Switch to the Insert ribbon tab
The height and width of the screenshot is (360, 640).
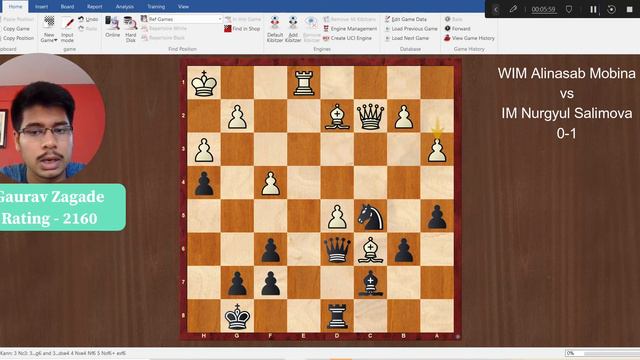point(41,7)
